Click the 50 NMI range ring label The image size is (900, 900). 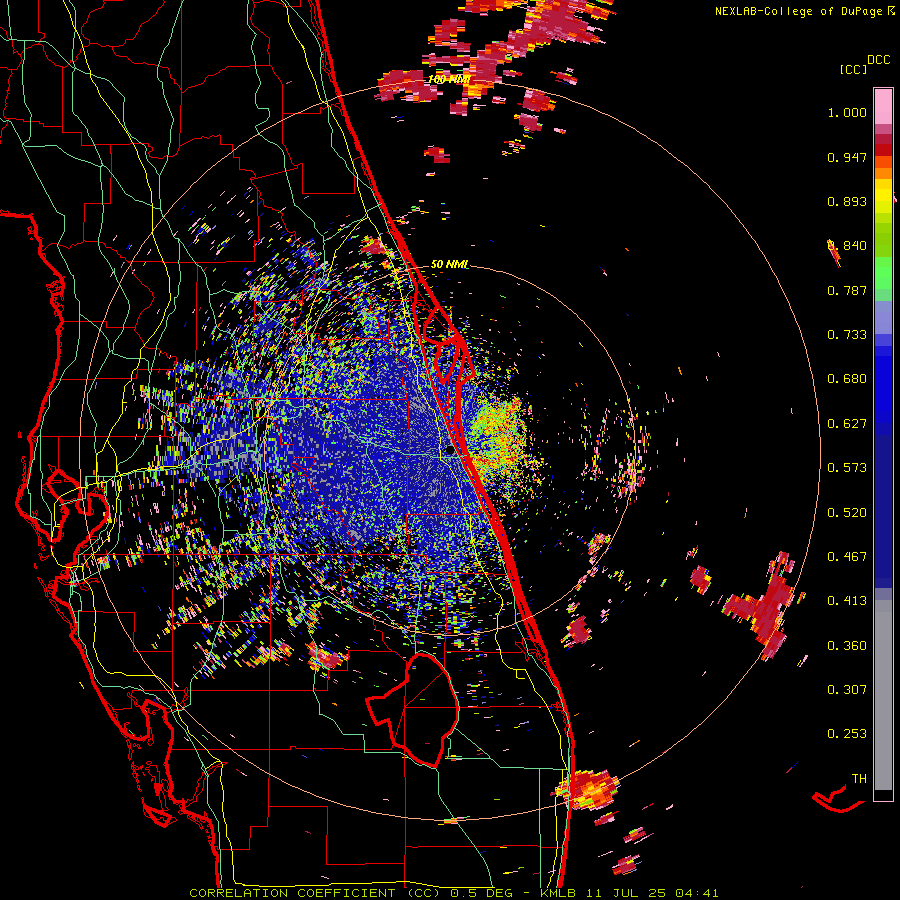[x=449, y=264]
